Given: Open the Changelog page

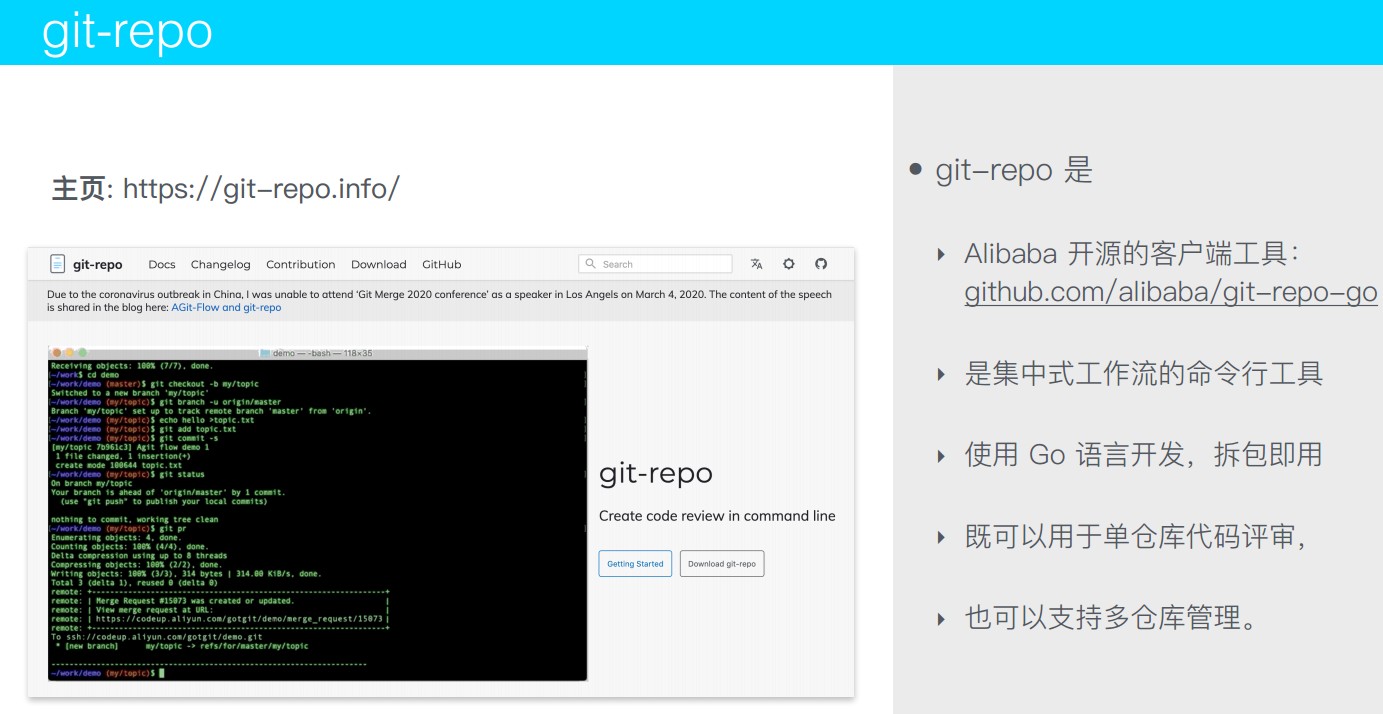Looking at the screenshot, I should tap(221, 264).
